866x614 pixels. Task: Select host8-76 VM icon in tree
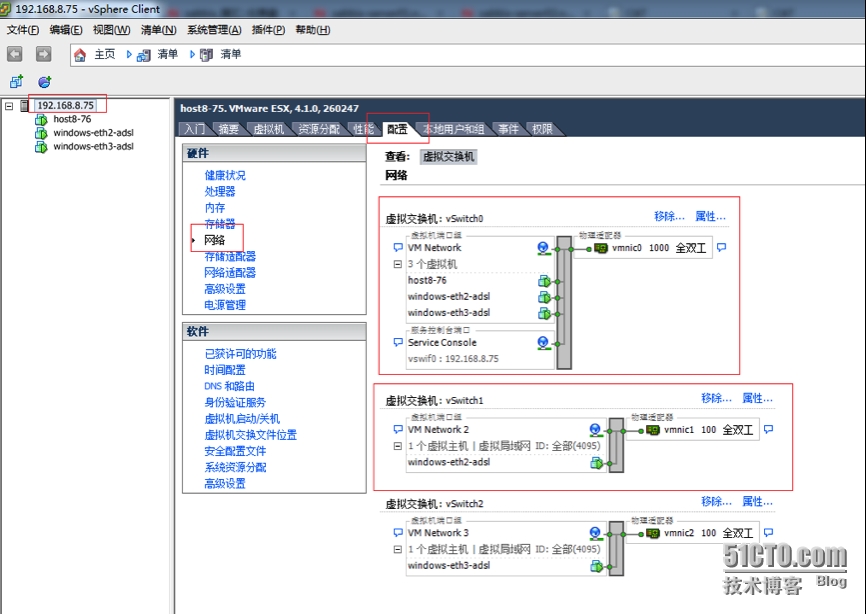coord(41,119)
